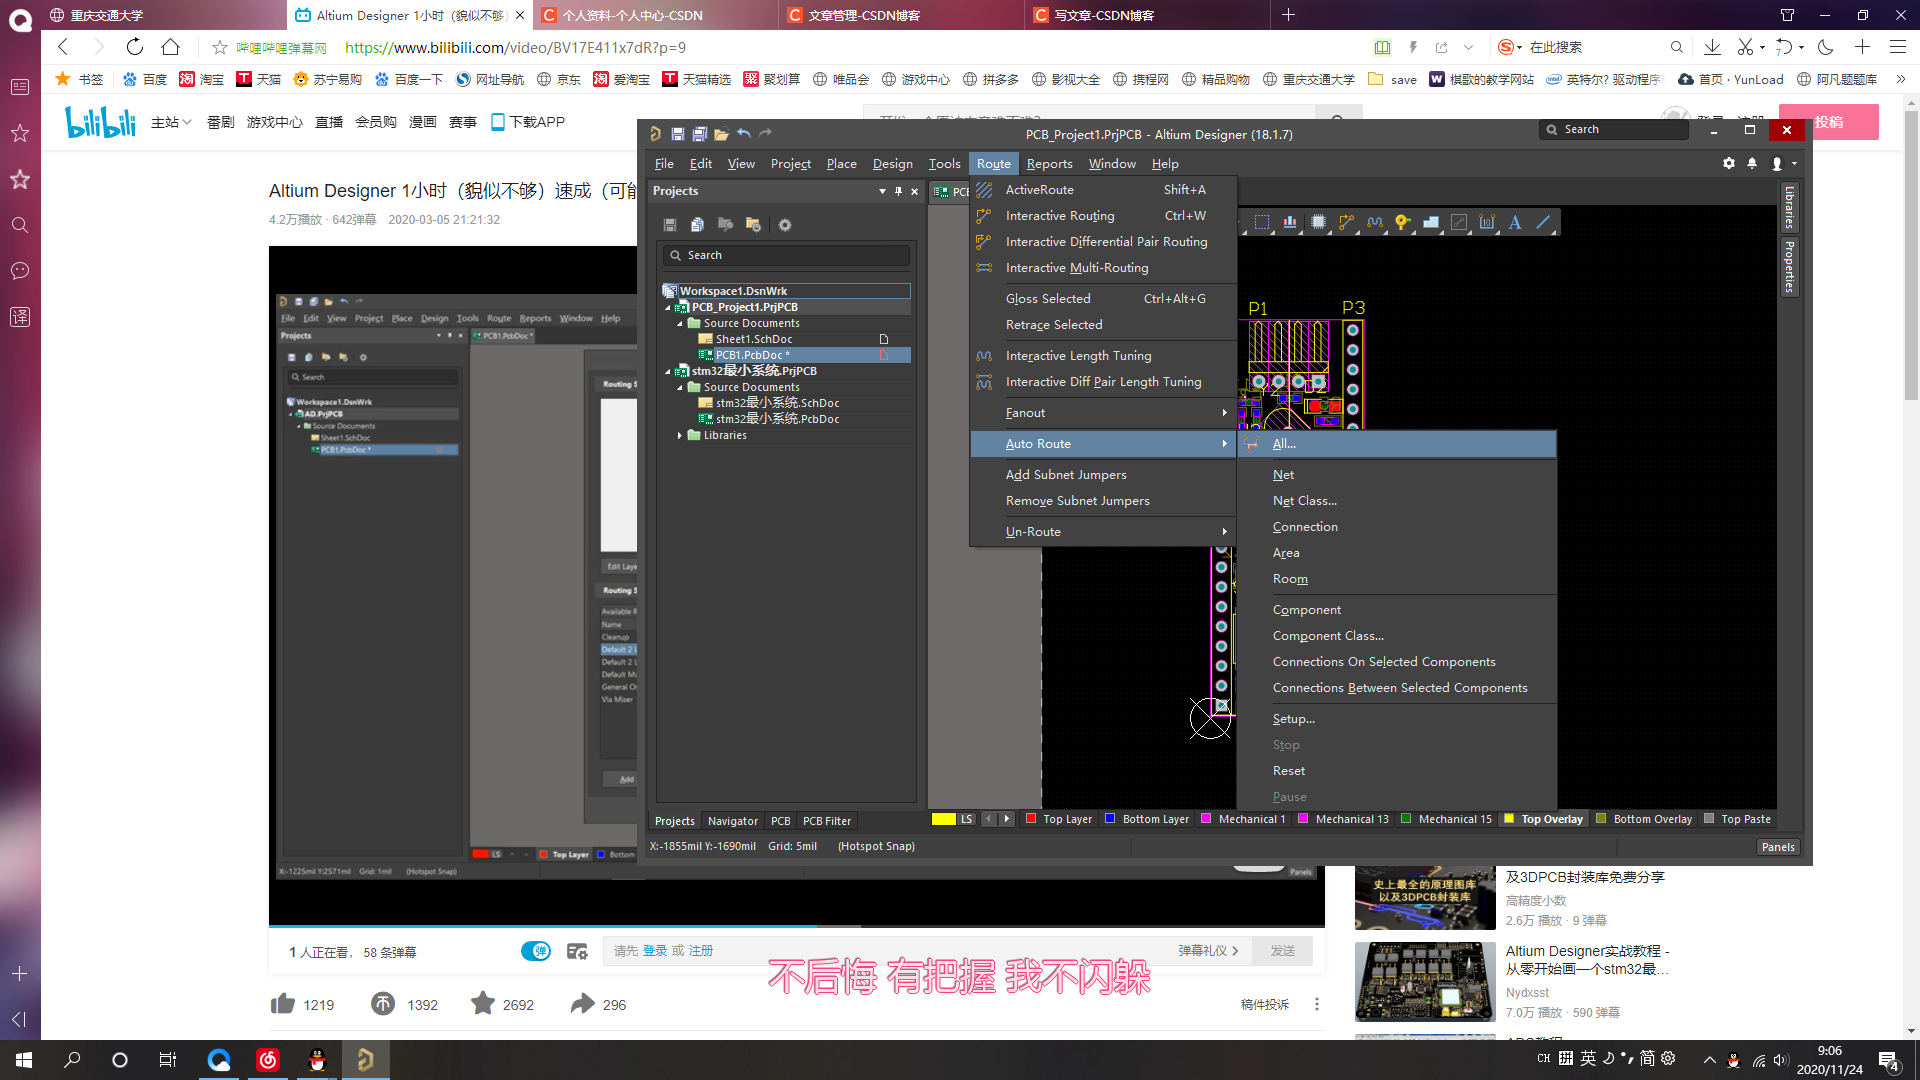This screenshot has width=1920, height=1080.
Task: Select the place dimension icon
Action: click(x=1487, y=223)
